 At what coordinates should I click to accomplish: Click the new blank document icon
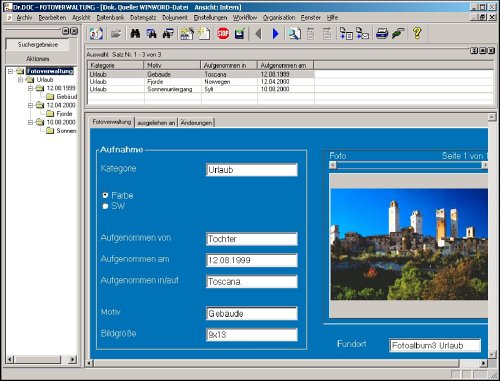pos(204,34)
